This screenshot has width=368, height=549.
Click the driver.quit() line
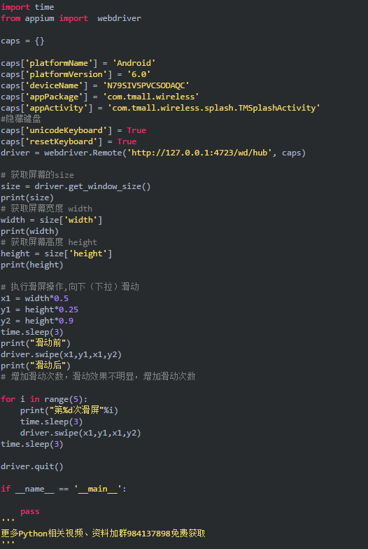pos(32,466)
